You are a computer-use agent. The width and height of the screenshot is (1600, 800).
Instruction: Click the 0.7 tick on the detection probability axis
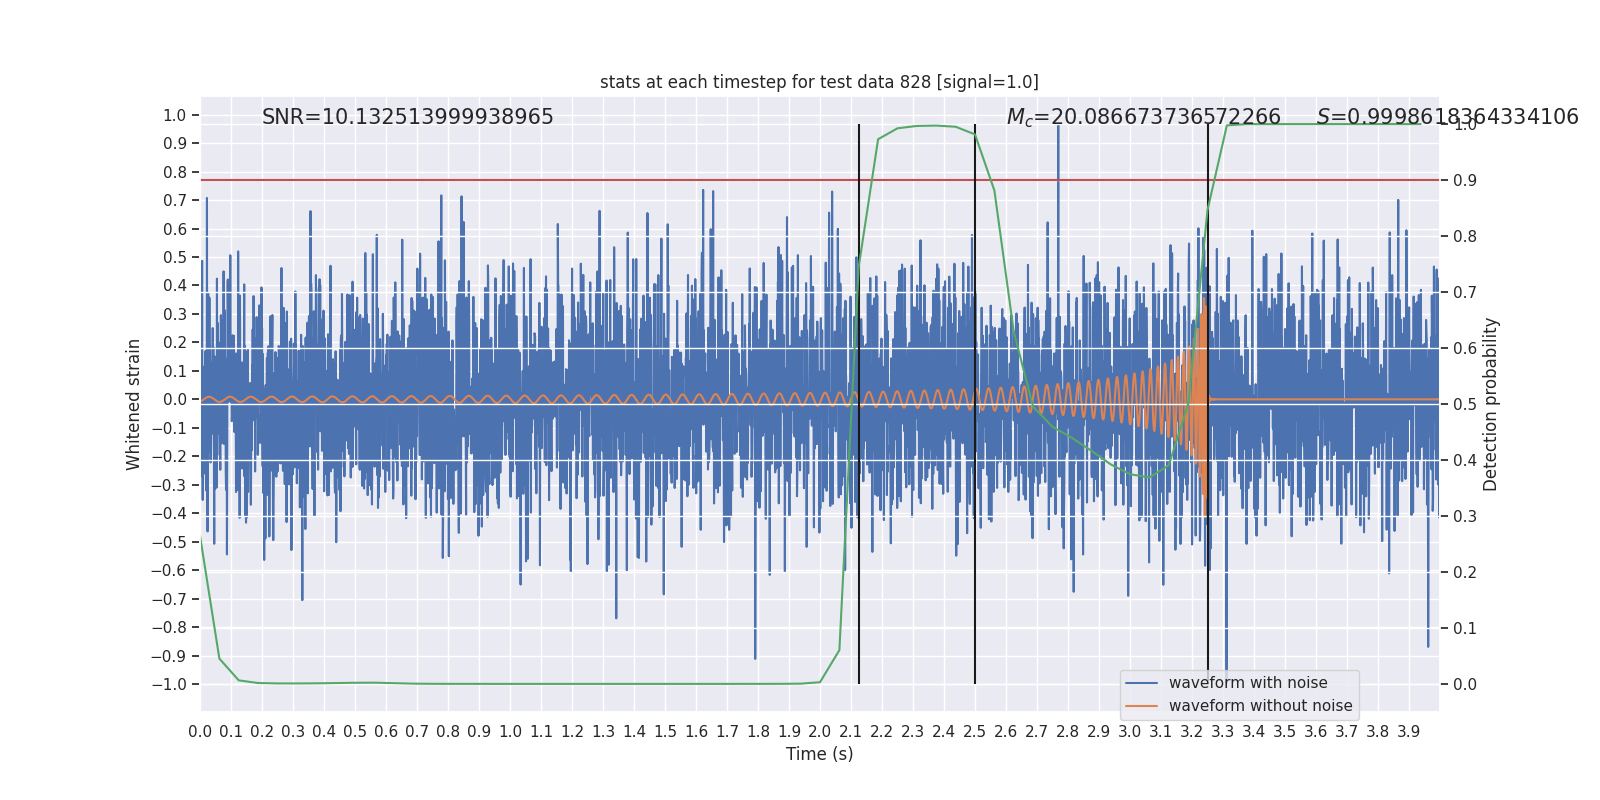(x=1465, y=292)
